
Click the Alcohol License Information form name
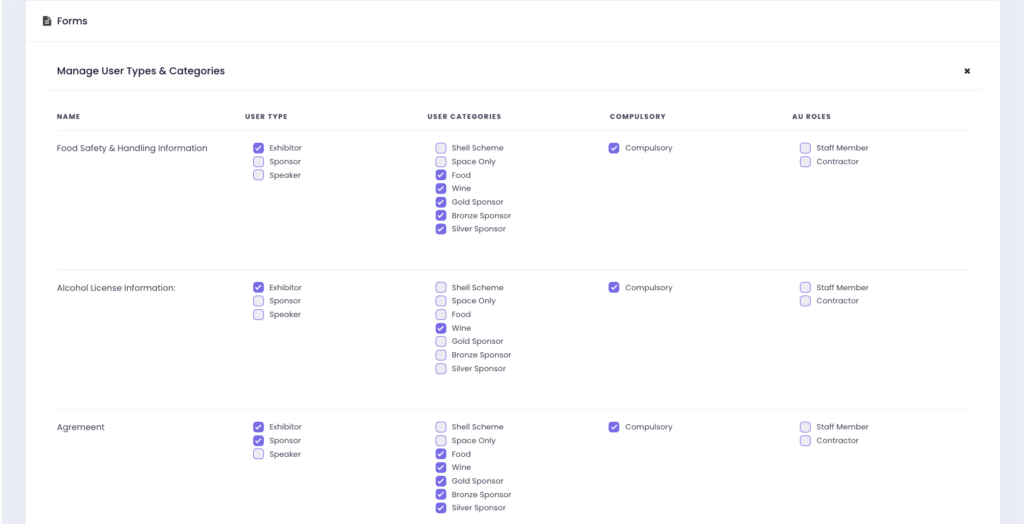(x=116, y=288)
